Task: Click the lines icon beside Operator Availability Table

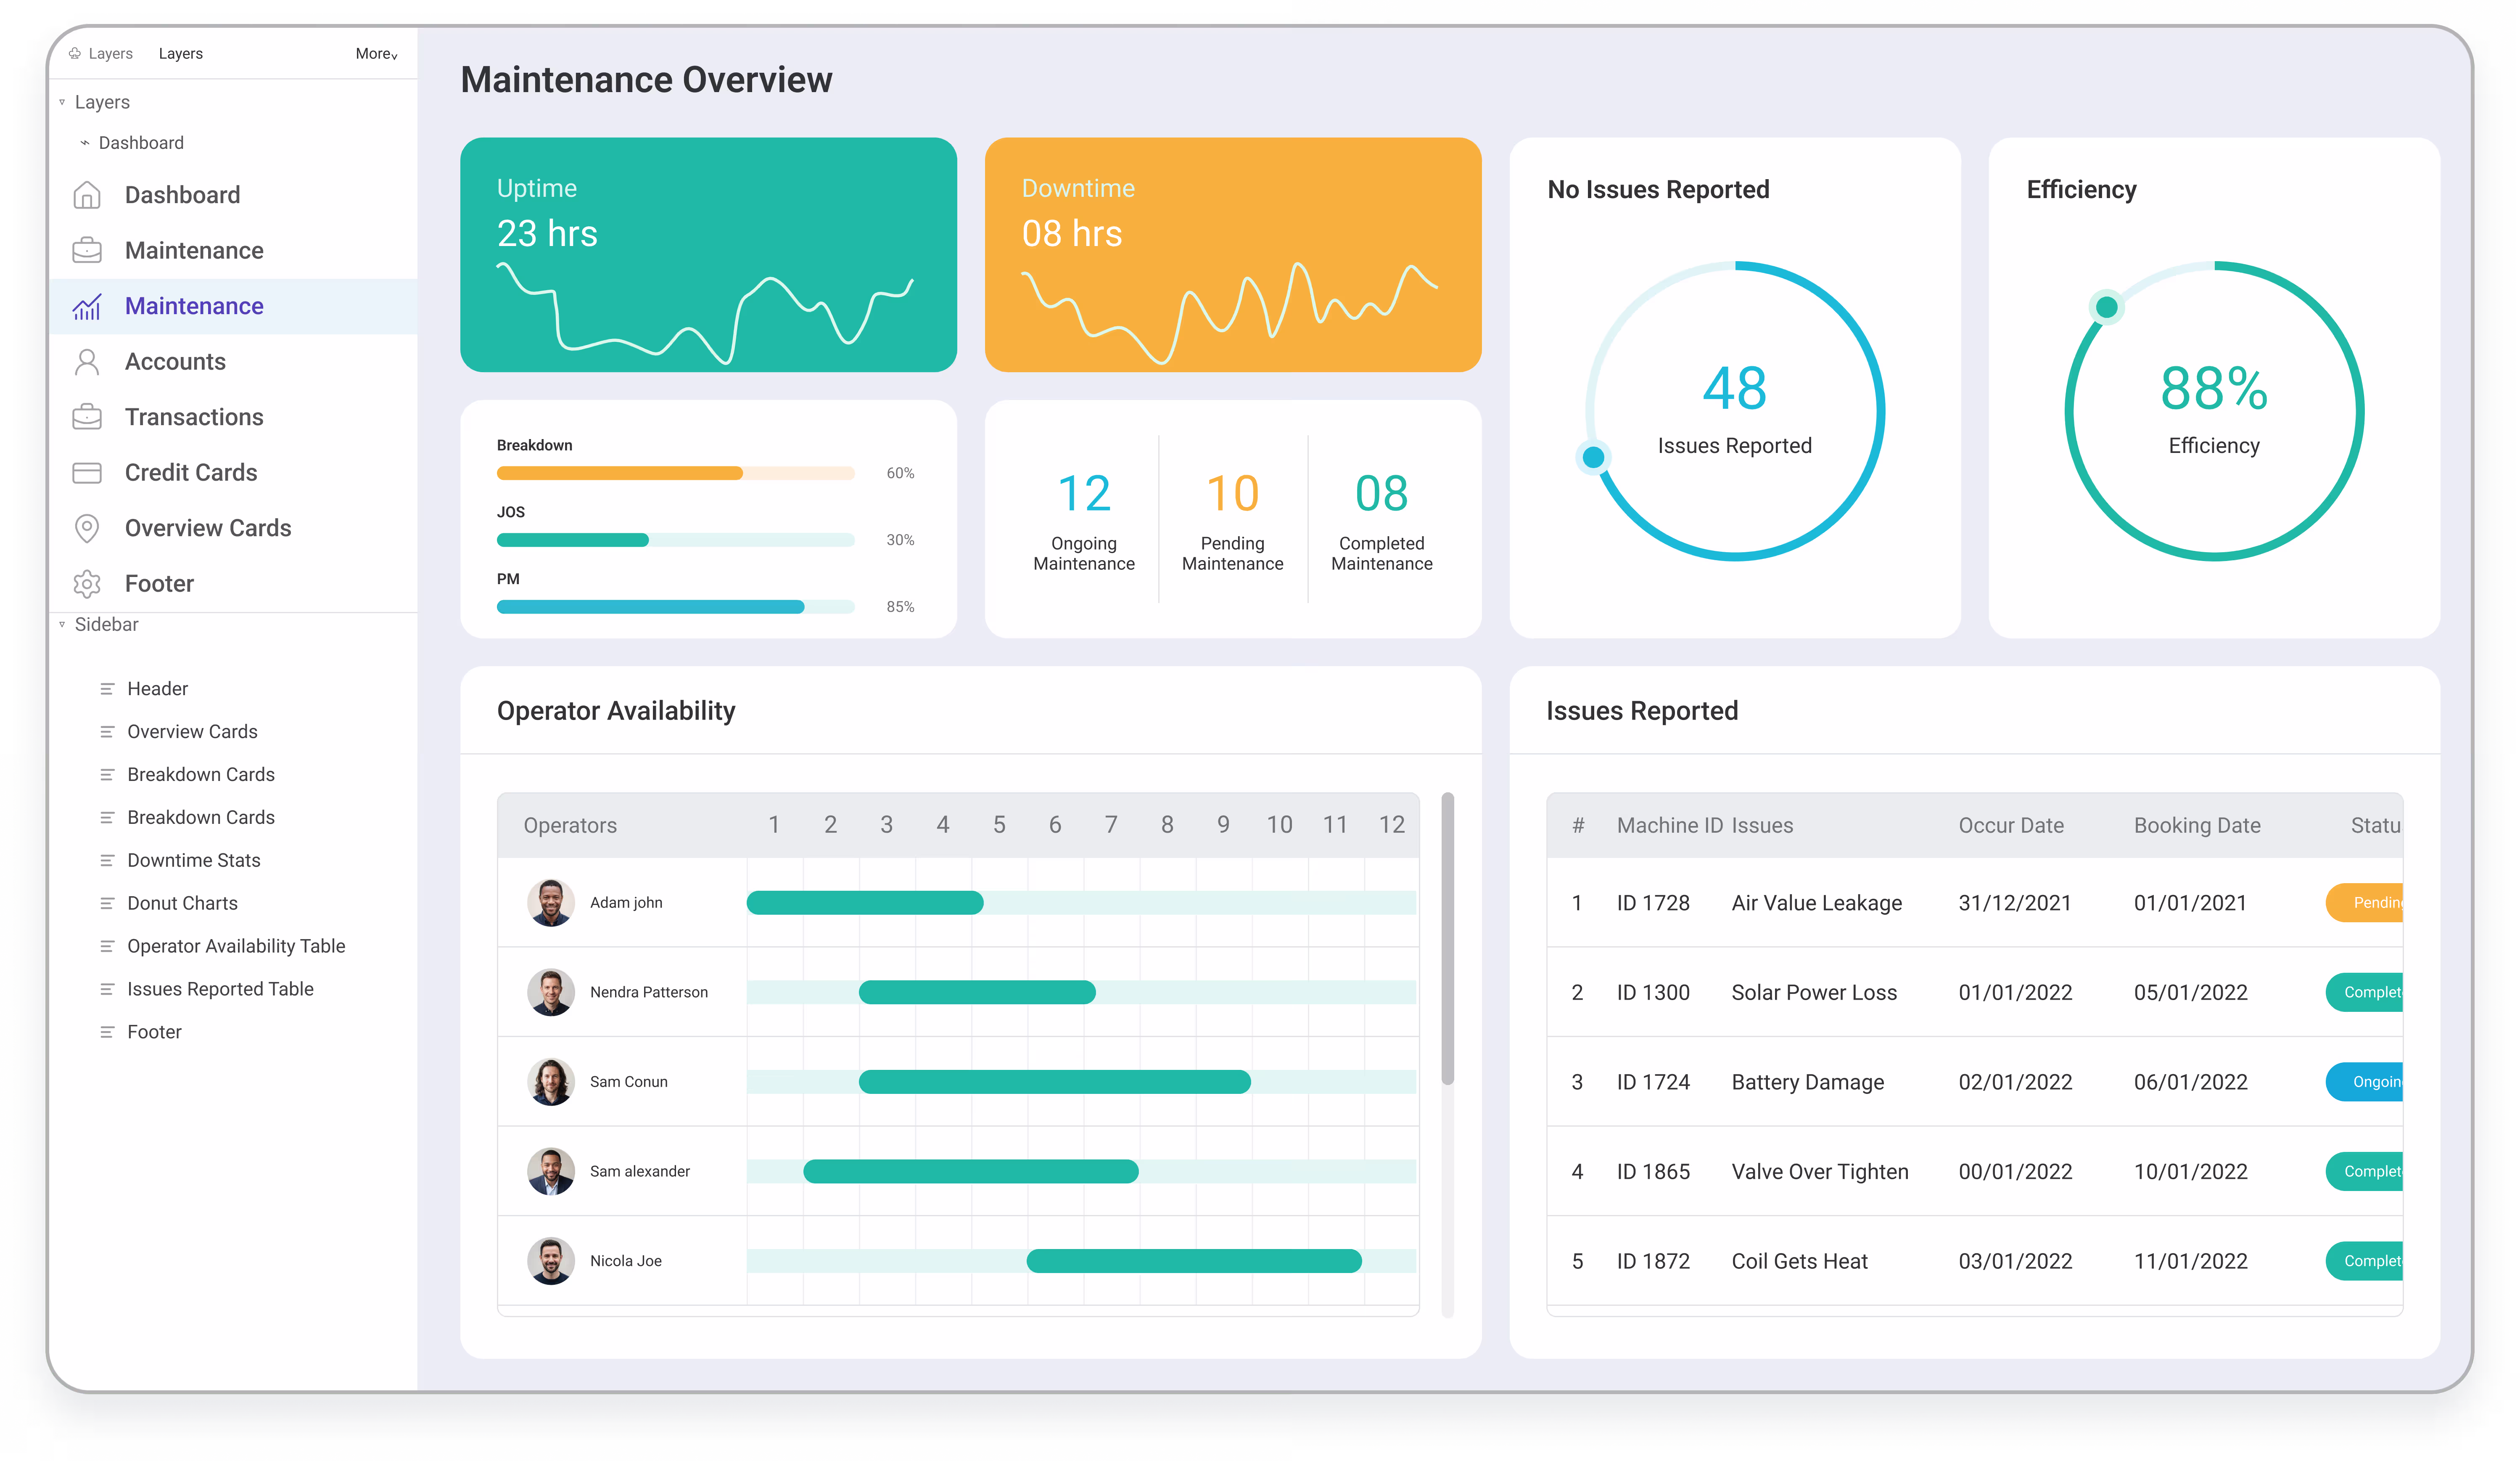Action: (x=107, y=946)
